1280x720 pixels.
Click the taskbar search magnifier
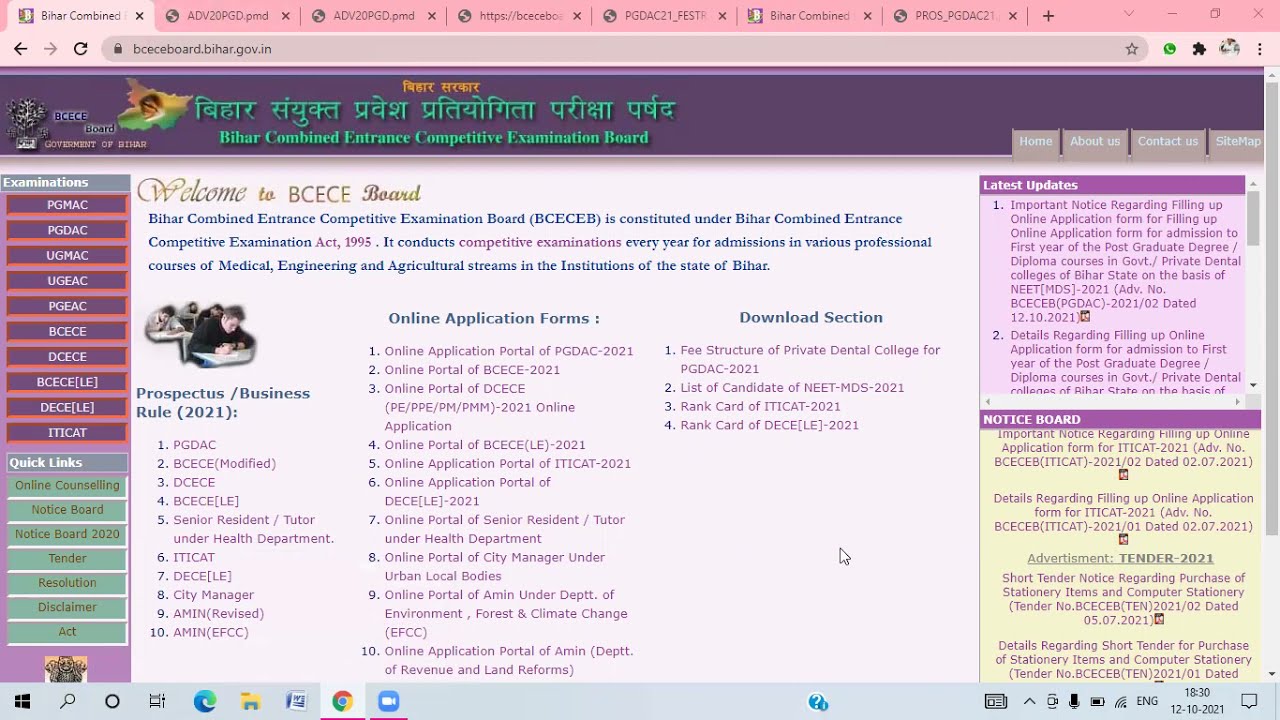(67, 701)
